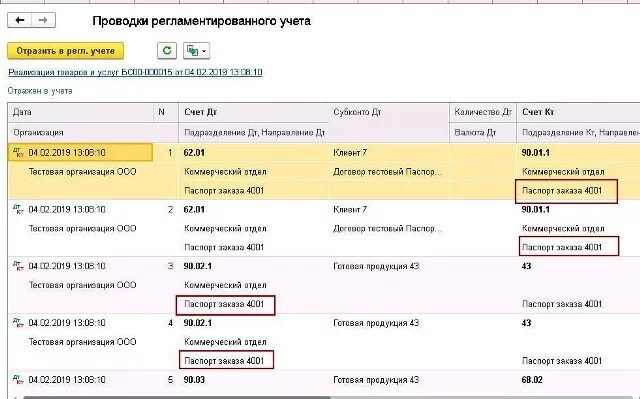
Task: Select debit account 90.02.1 in row 4
Action: [198, 323]
